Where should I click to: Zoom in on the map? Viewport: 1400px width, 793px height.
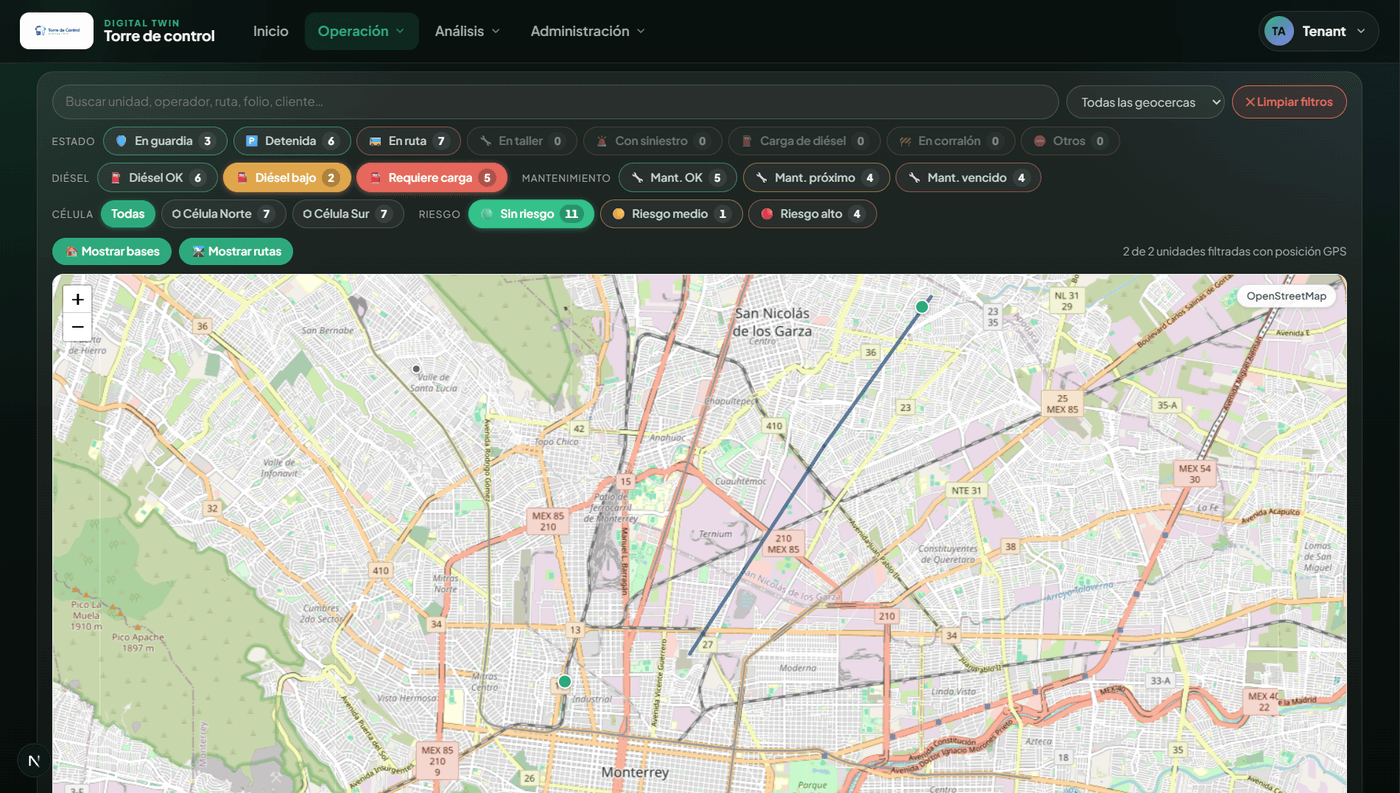(x=77, y=299)
